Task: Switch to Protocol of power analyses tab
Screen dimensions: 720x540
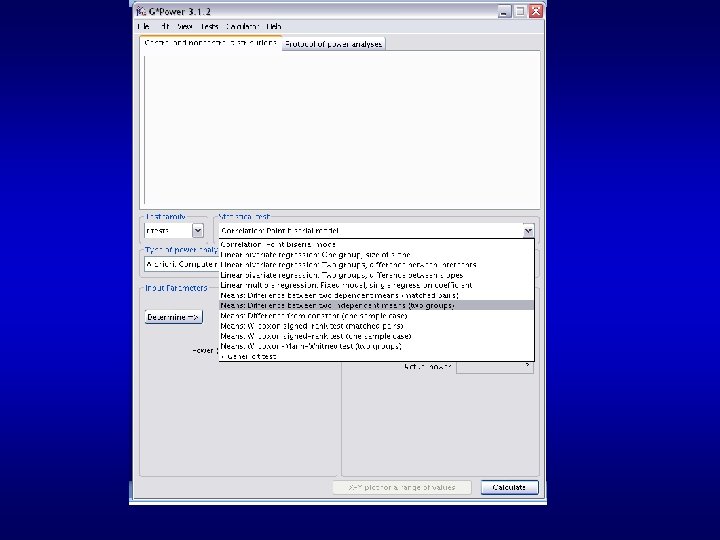Action: point(333,44)
